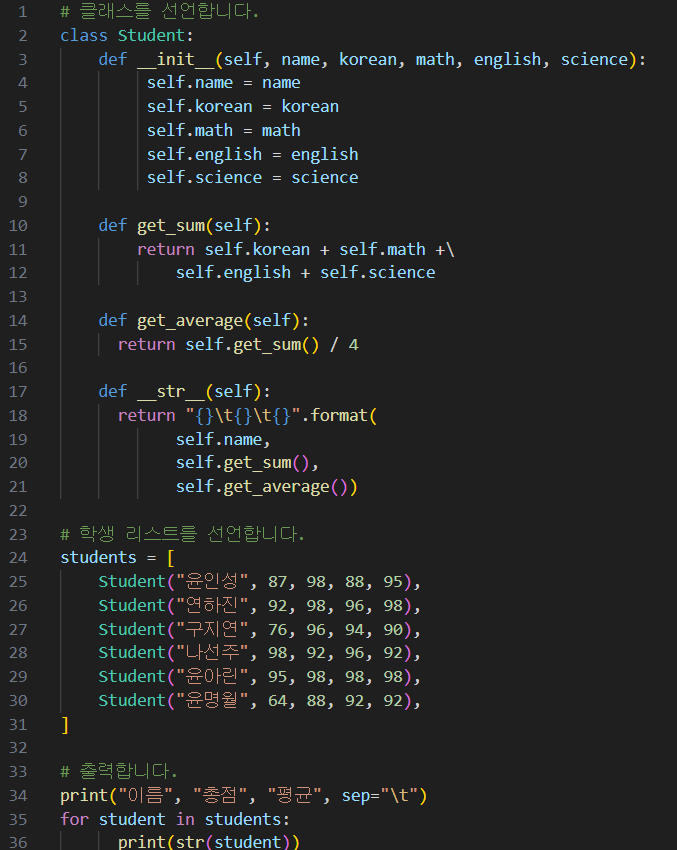Click 'self.korean = korean' on line 5
The height and width of the screenshot is (850, 677).
click(x=243, y=106)
